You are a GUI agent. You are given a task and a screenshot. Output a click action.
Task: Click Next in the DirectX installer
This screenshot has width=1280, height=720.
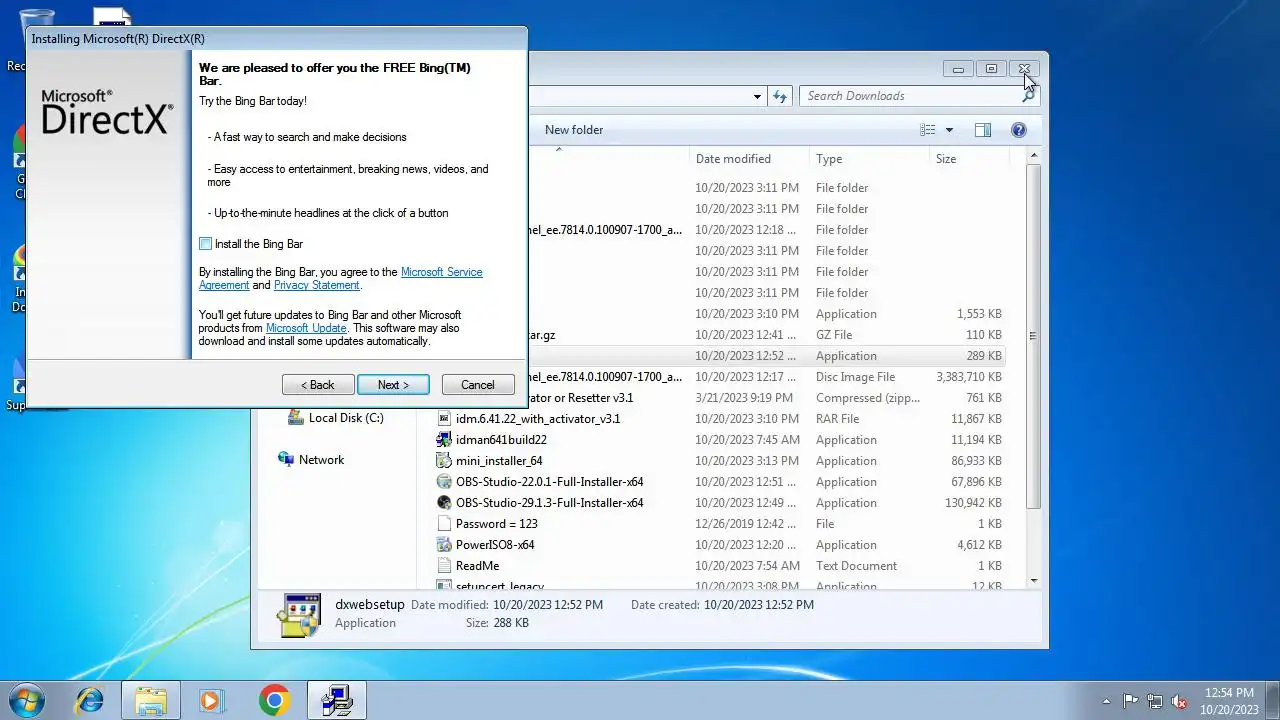(x=393, y=385)
